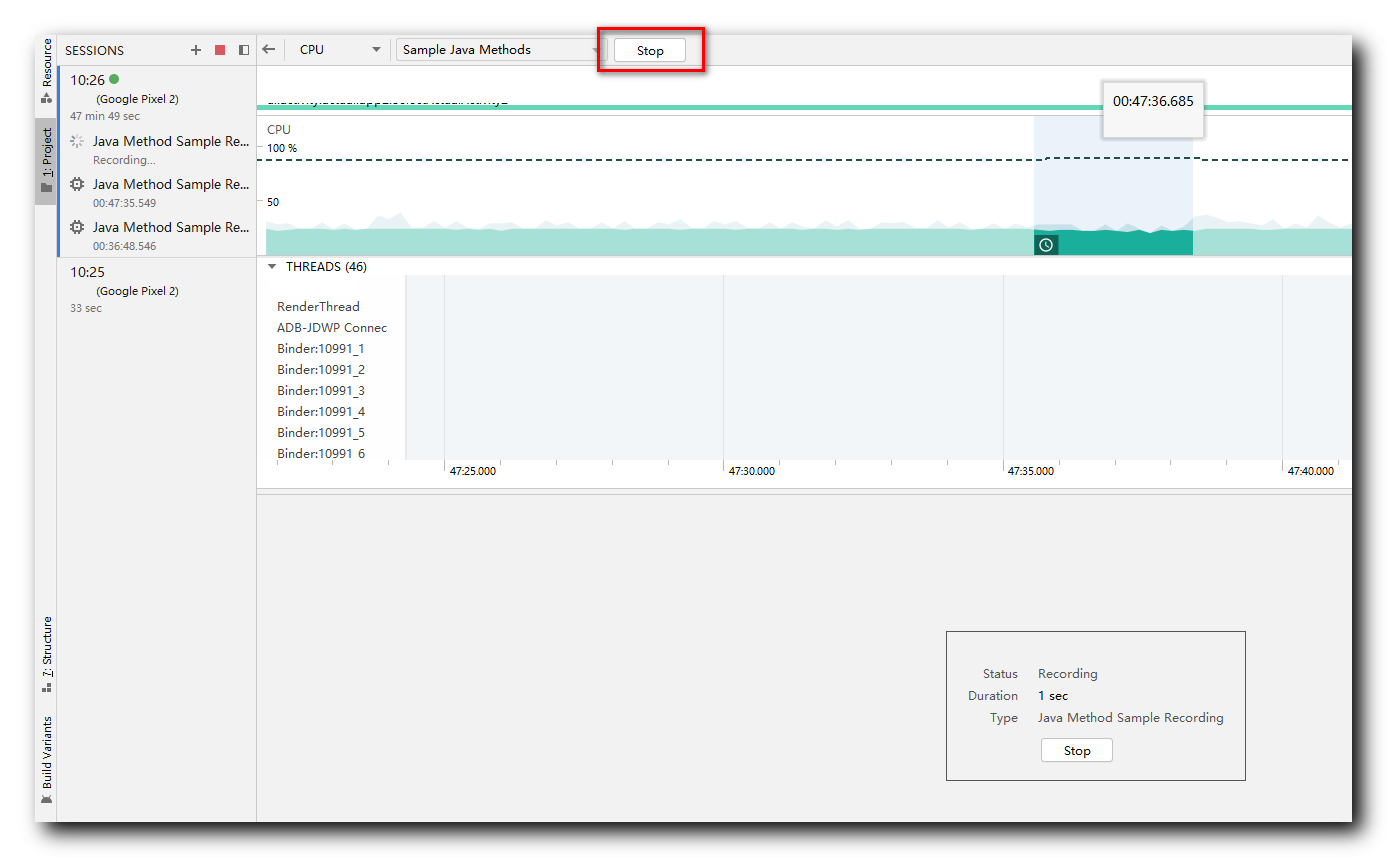The height and width of the screenshot is (857, 1387).
Task: Click the 100 % CPU axis label
Action: point(282,148)
